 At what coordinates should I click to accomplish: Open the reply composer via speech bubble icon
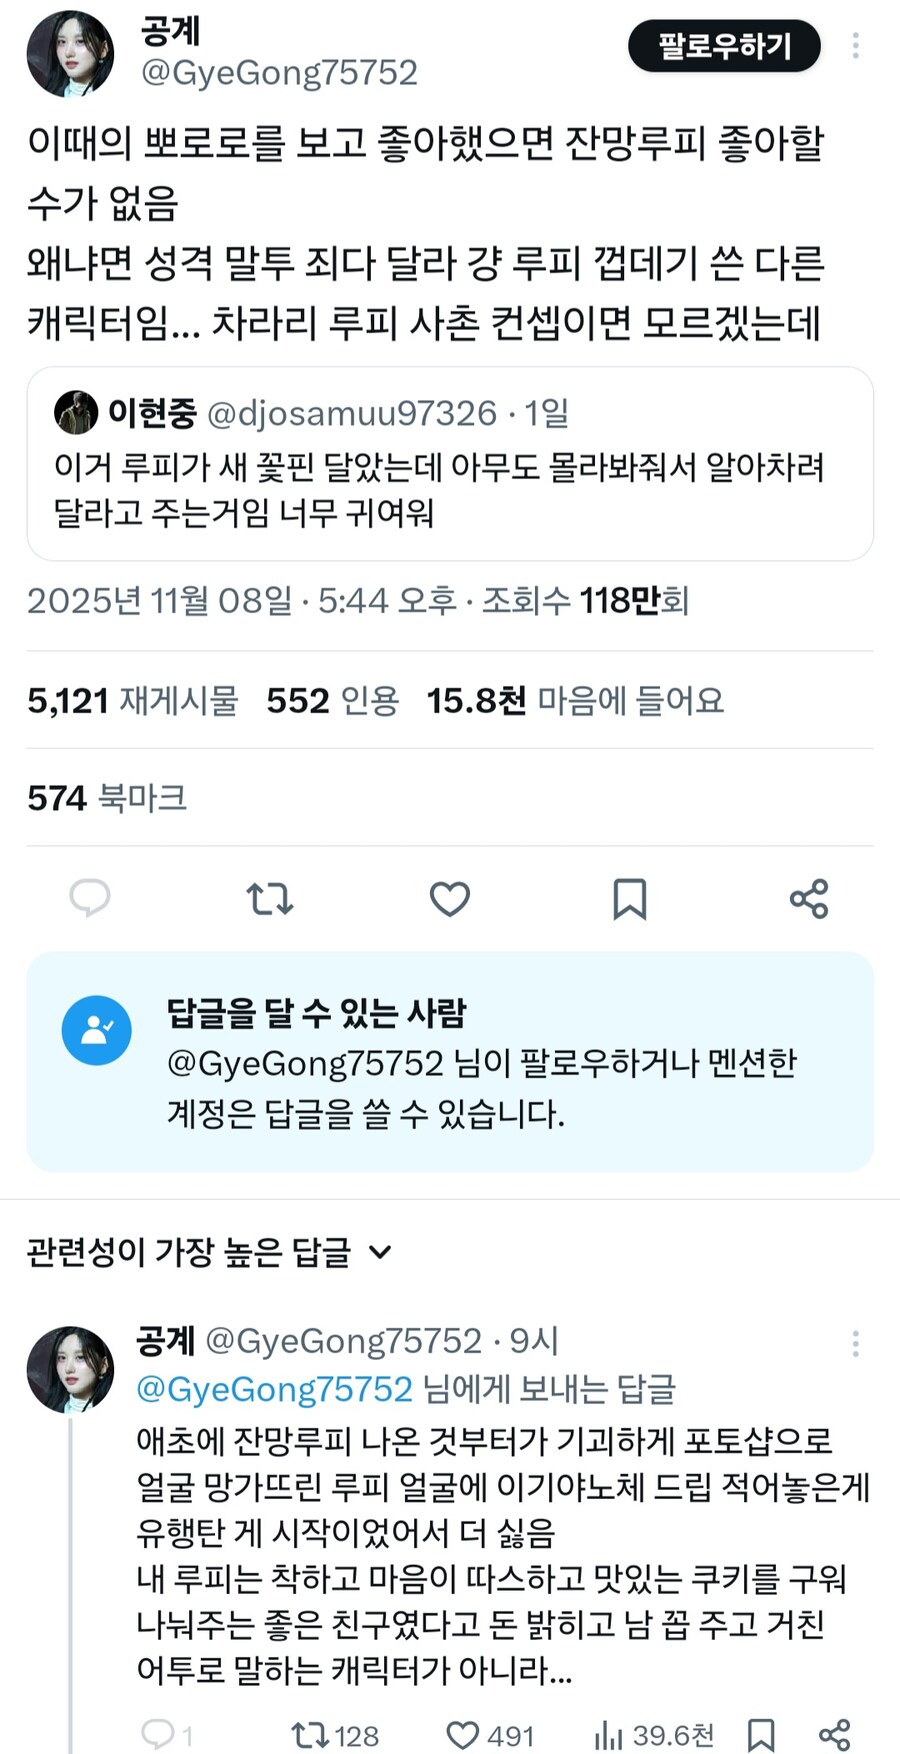(91, 899)
